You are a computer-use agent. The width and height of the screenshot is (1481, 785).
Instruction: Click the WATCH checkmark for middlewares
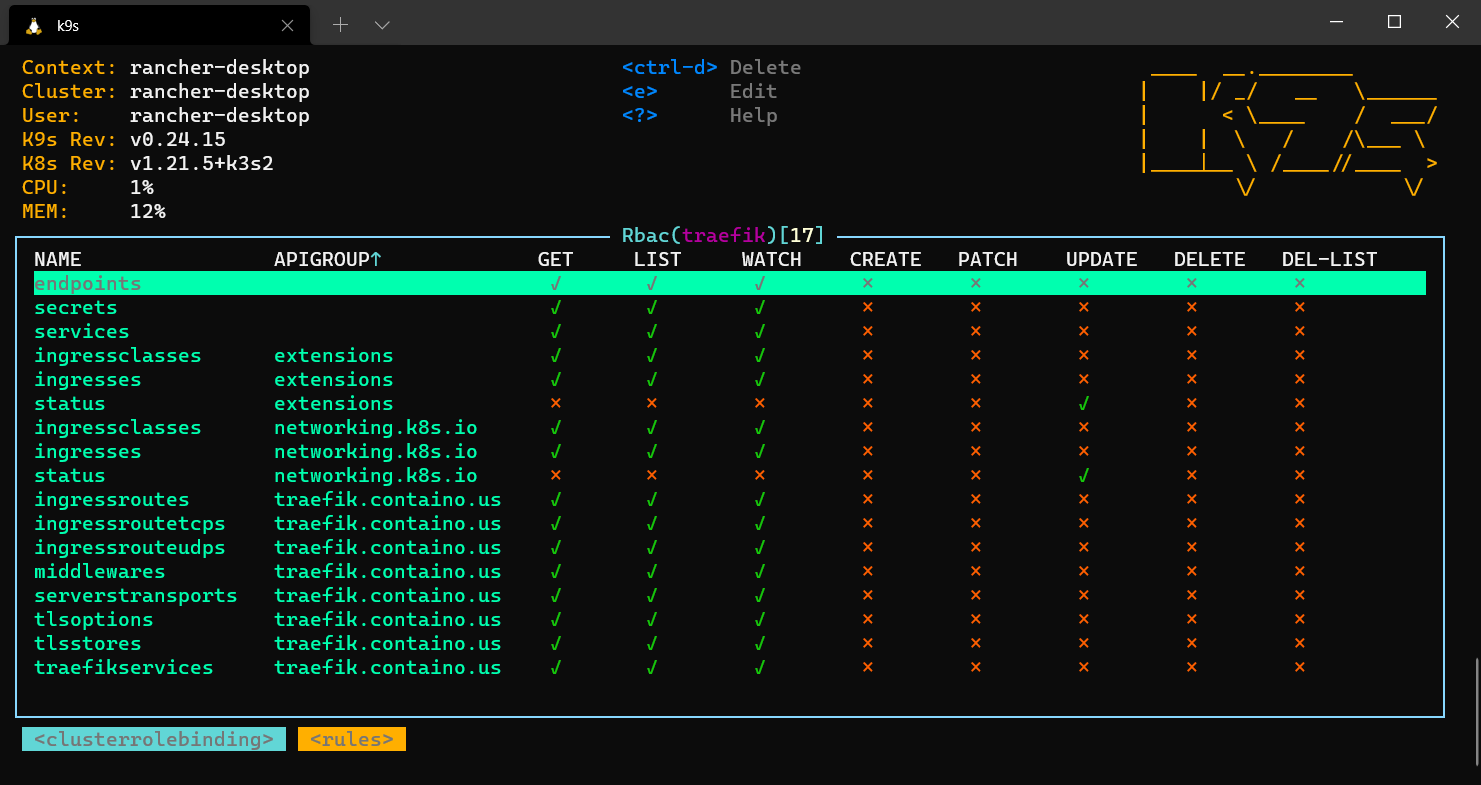[759, 572]
